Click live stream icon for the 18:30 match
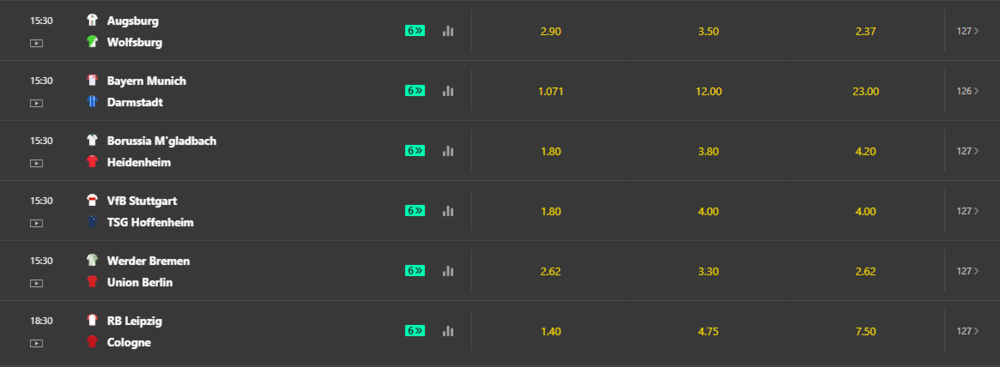Screen dimensions: 1000x367 click(37, 343)
